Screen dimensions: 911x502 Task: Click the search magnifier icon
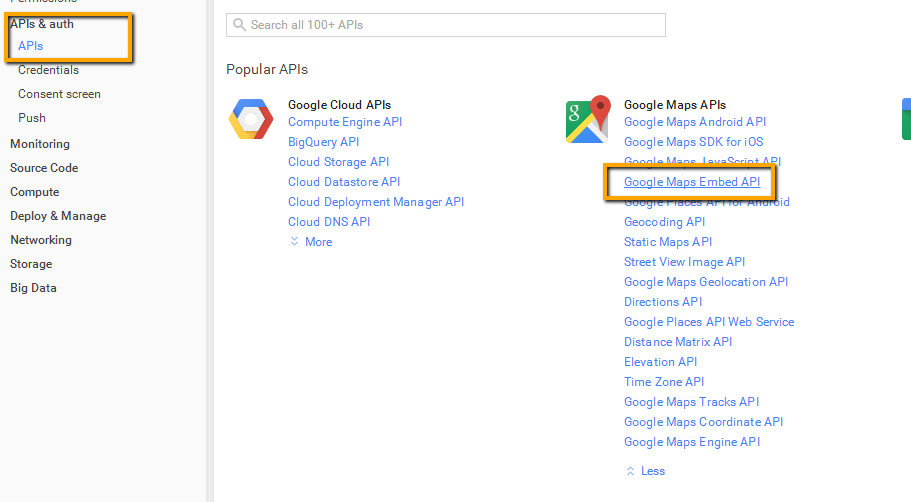[x=239, y=24]
